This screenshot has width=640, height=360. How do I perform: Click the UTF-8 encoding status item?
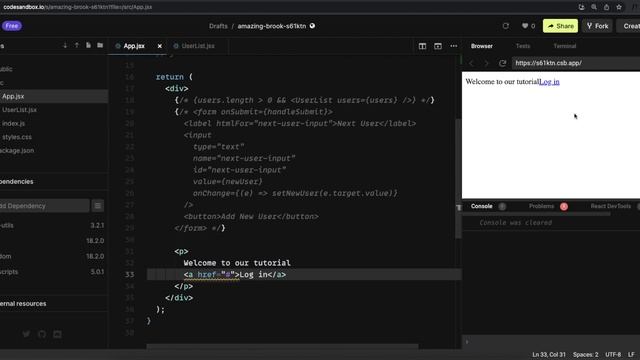(613, 355)
